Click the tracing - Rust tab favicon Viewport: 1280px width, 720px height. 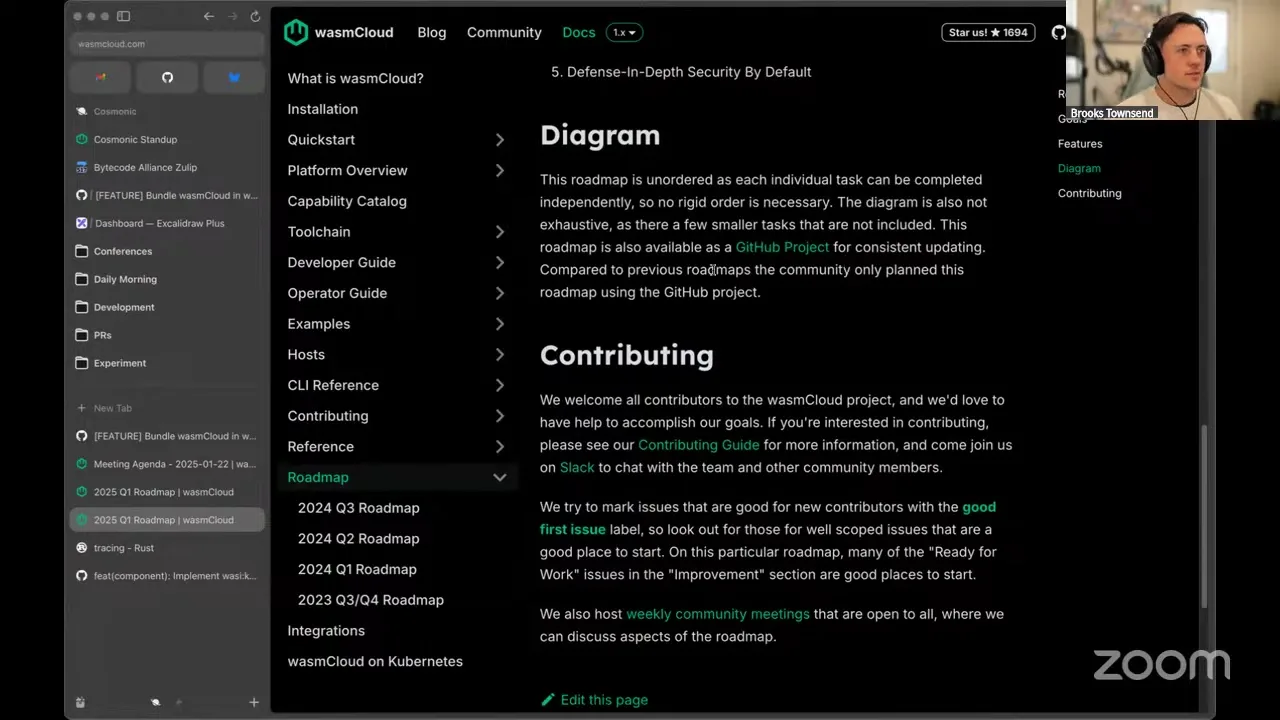82,548
